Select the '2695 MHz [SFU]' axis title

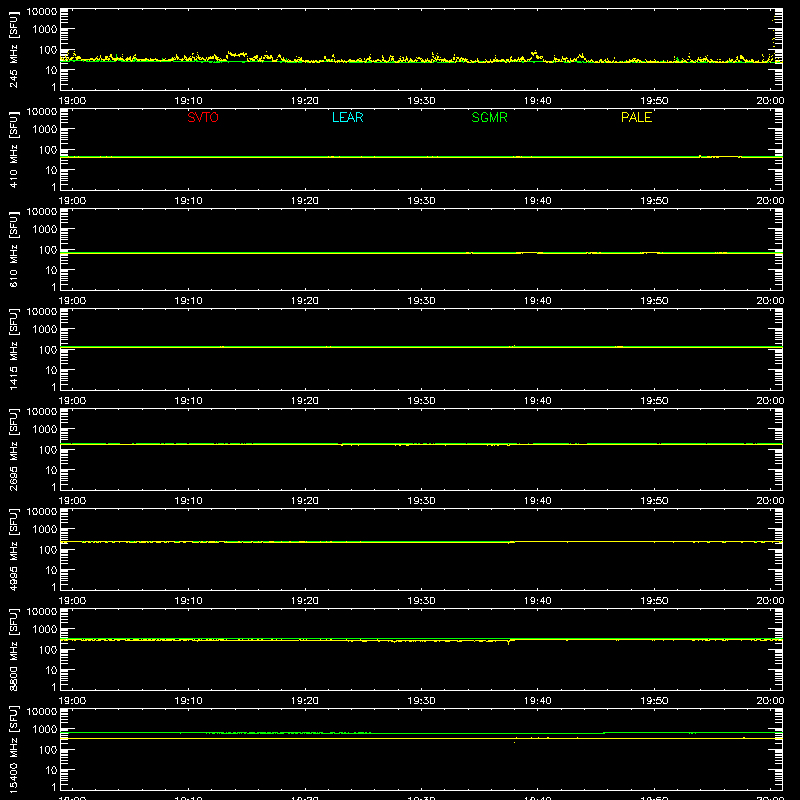point(14,449)
